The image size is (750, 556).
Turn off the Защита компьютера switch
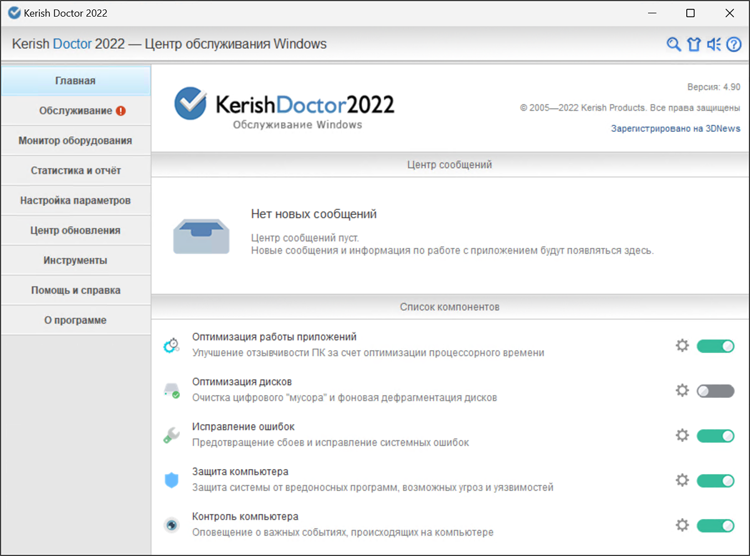[x=715, y=480]
